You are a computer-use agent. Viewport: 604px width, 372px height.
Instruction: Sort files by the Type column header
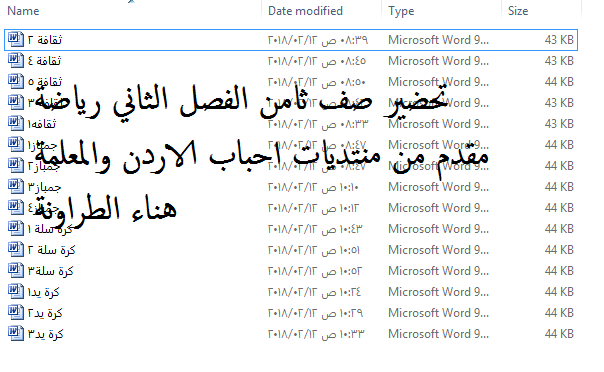pyautogui.click(x=401, y=11)
